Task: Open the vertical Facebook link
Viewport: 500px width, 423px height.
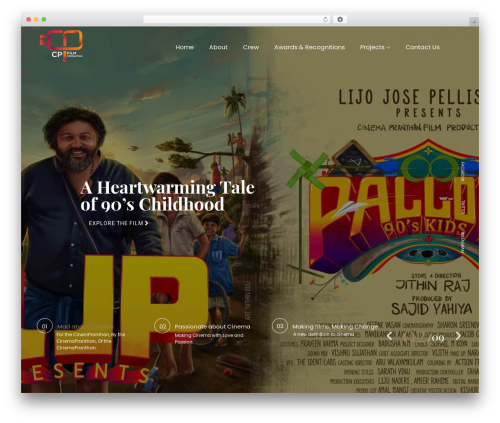Action: coord(463,171)
